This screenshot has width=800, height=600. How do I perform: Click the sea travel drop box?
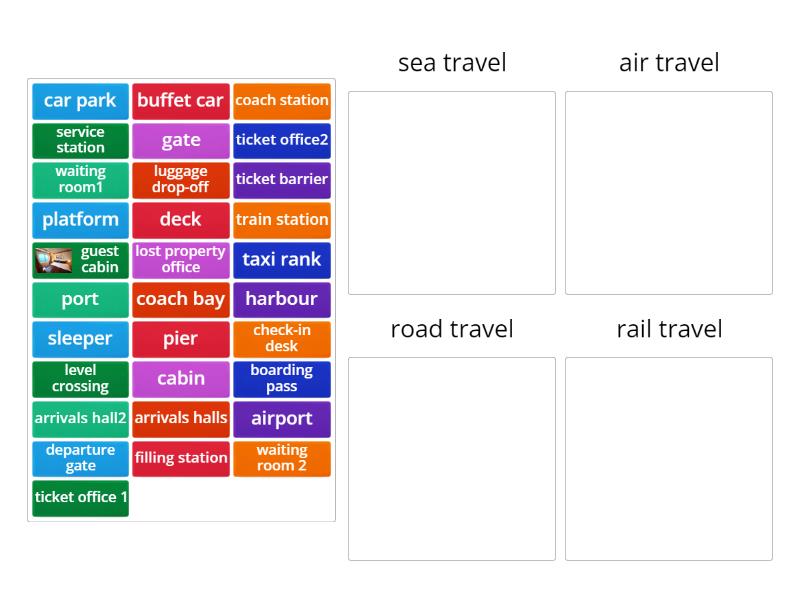pos(452,193)
